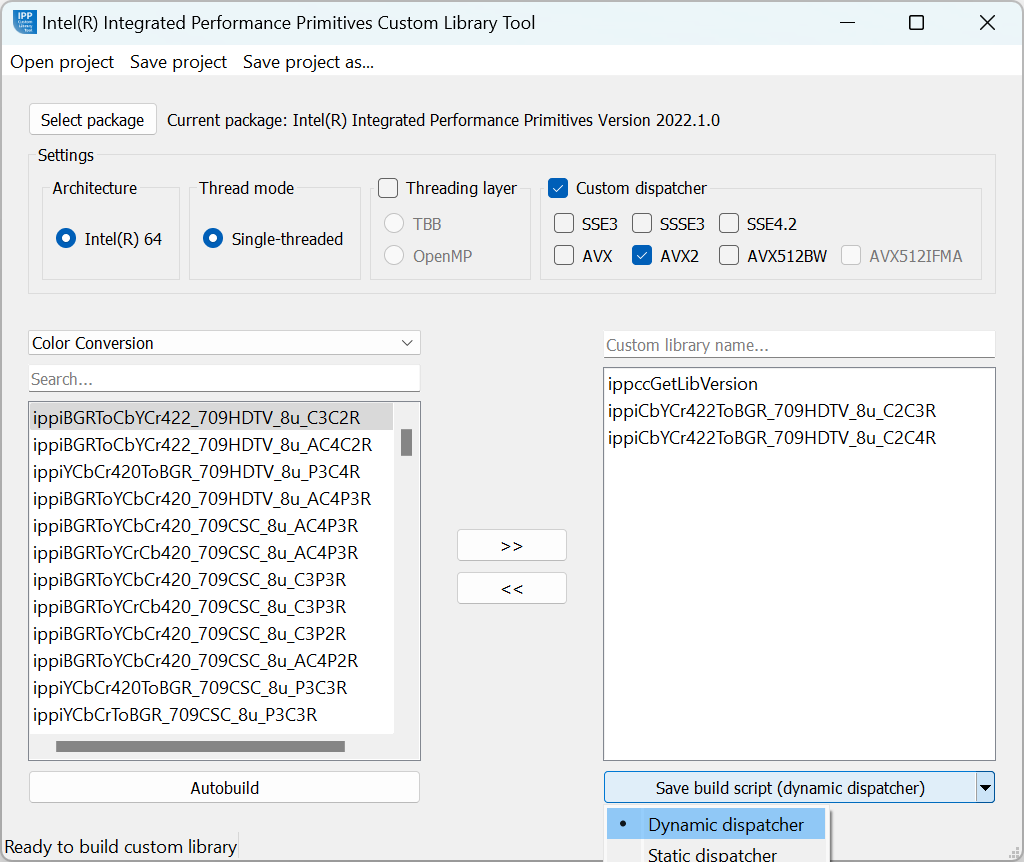Select the Intel(R) 64 architecture radio button

pyautogui.click(x=66, y=239)
